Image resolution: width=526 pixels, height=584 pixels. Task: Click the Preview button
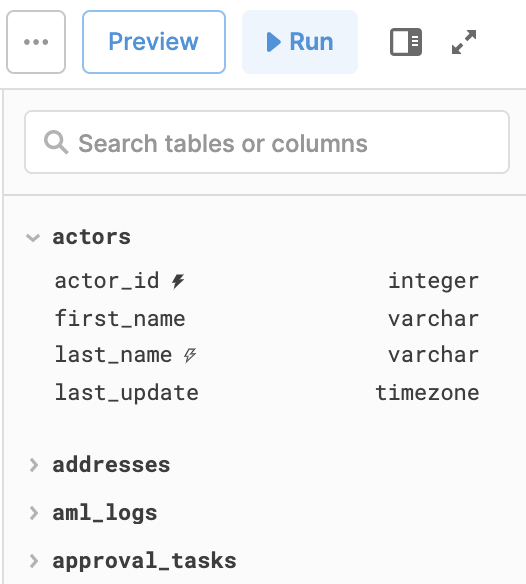(153, 42)
